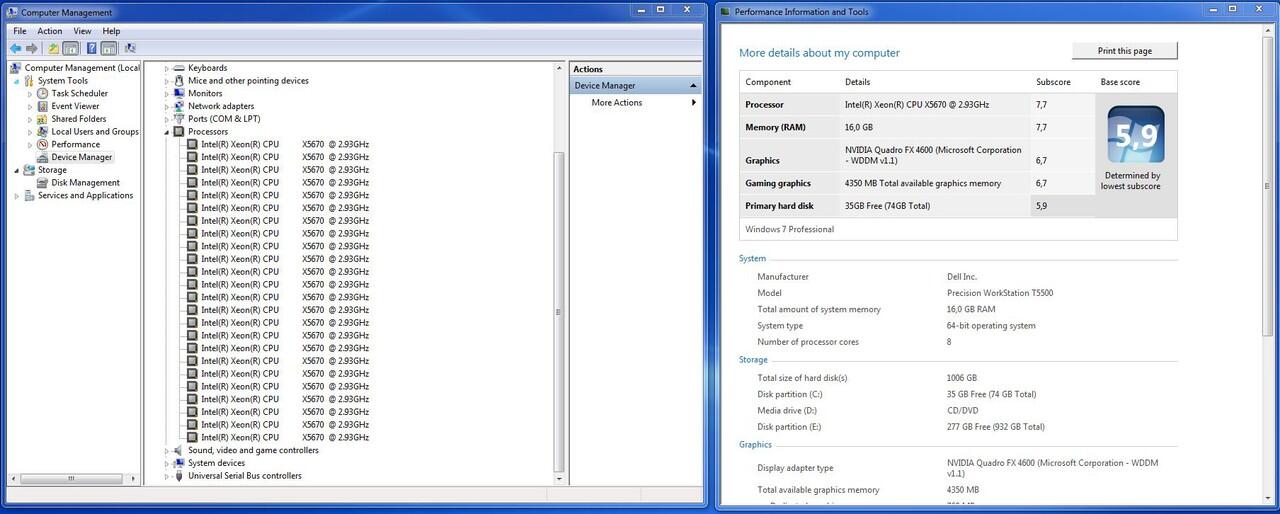The height and width of the screenshot is (514, 1280).
Task: Open the Help menu
Action: click(111, 31)
